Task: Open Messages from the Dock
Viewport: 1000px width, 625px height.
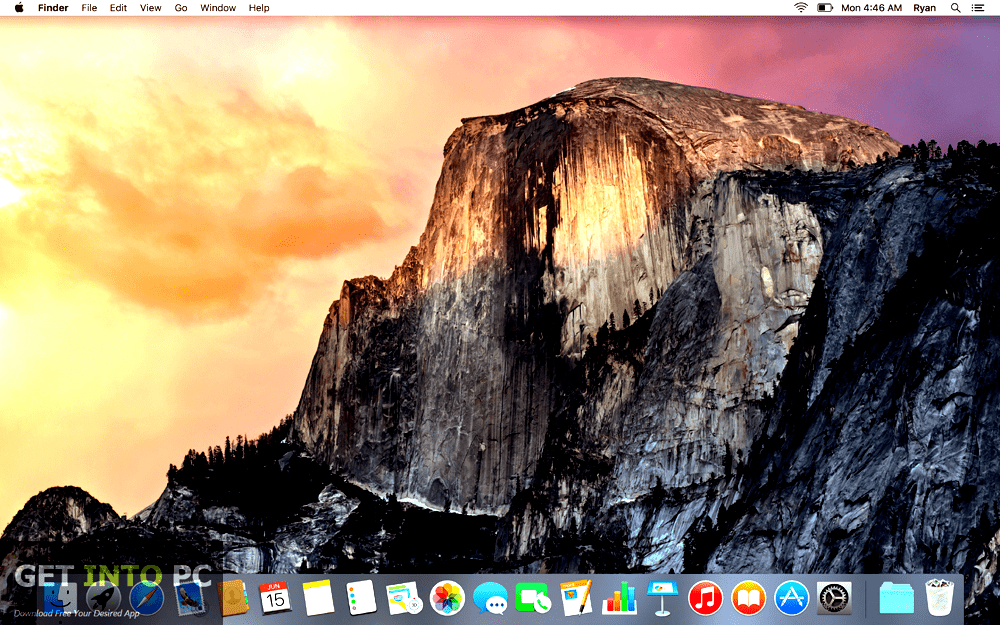Action: [491, 598]
